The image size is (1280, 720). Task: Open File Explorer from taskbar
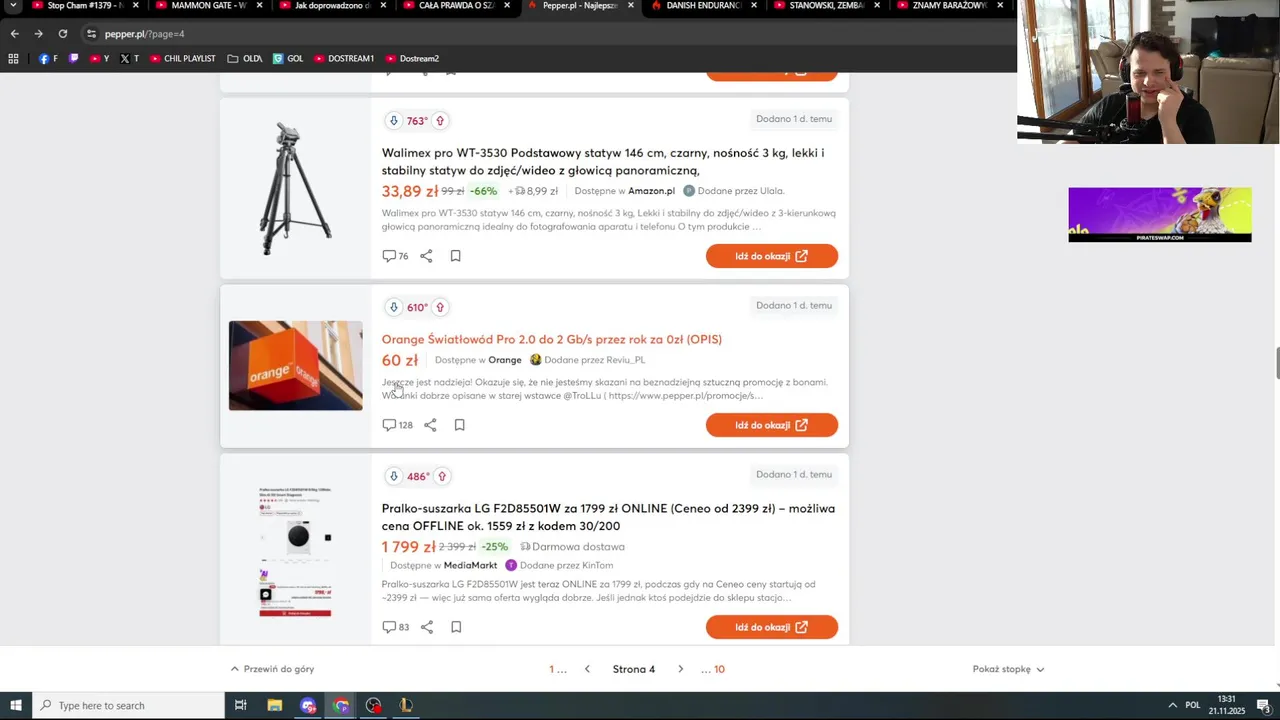[275, 706]
